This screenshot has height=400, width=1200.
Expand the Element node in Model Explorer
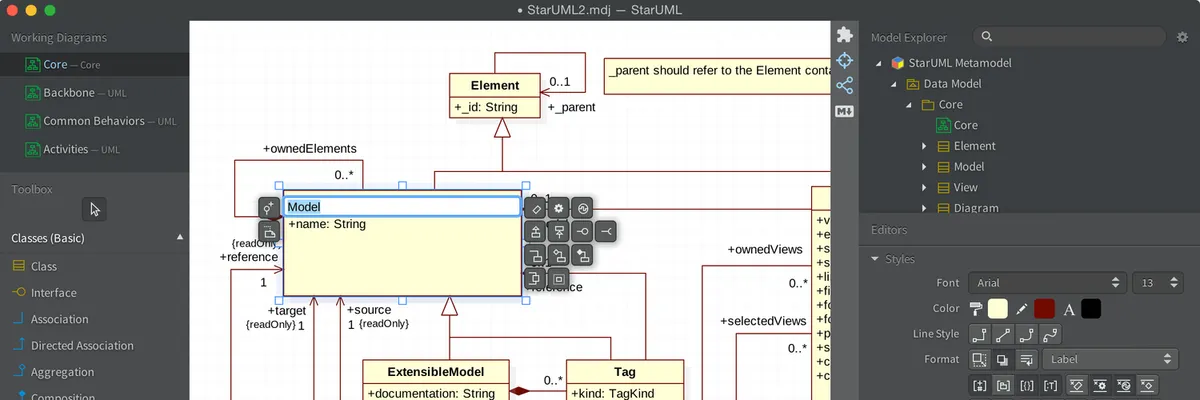pyautogui.click(x=925, y=146)
